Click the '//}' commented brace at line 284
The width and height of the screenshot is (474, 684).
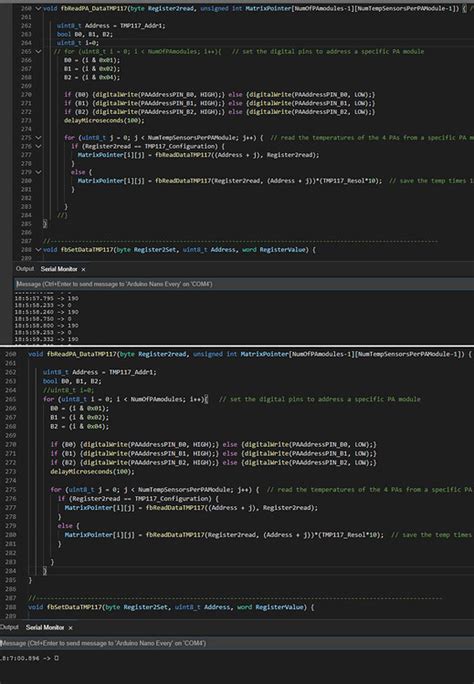point(62,215)
